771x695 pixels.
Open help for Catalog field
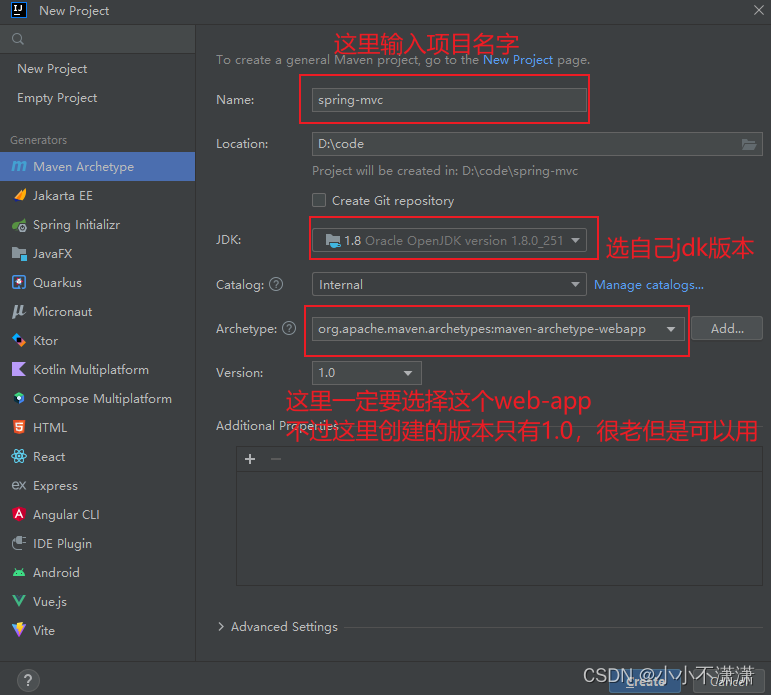pos(276,284)
